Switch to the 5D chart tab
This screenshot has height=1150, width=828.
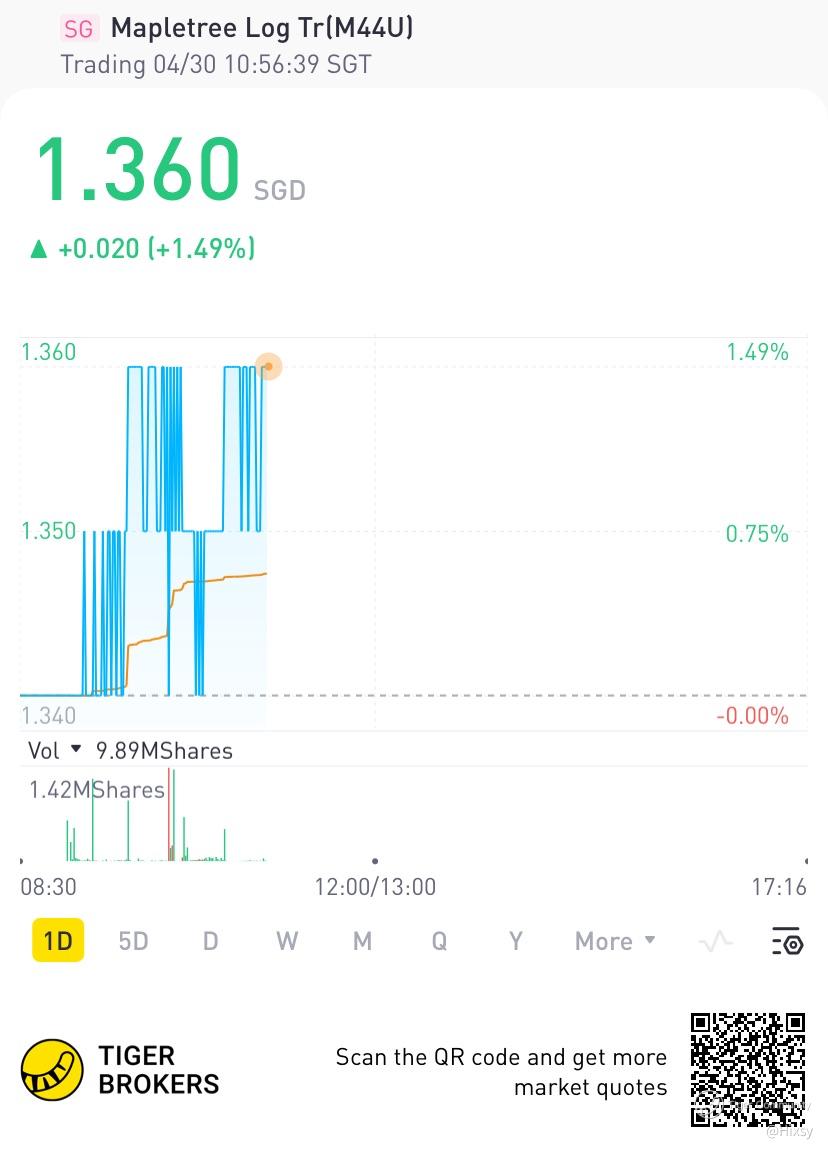pyautogui.click(x=133, y=941)
